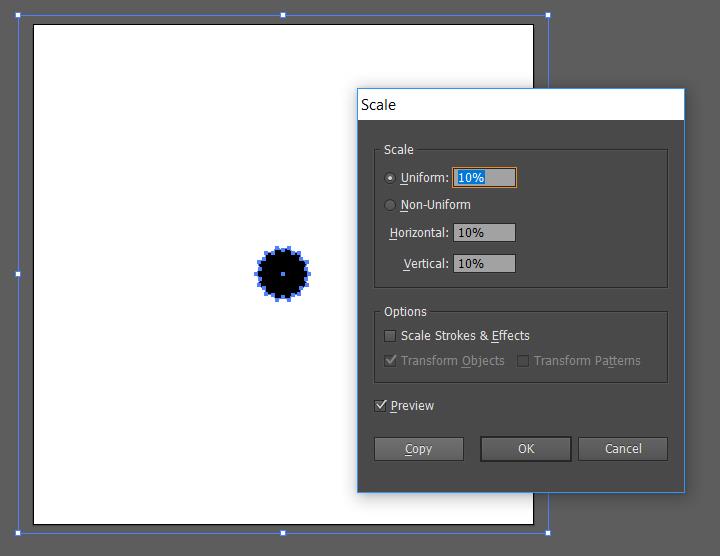
Task: Click the top-left bounding box handle
Action: pos(18,15)
